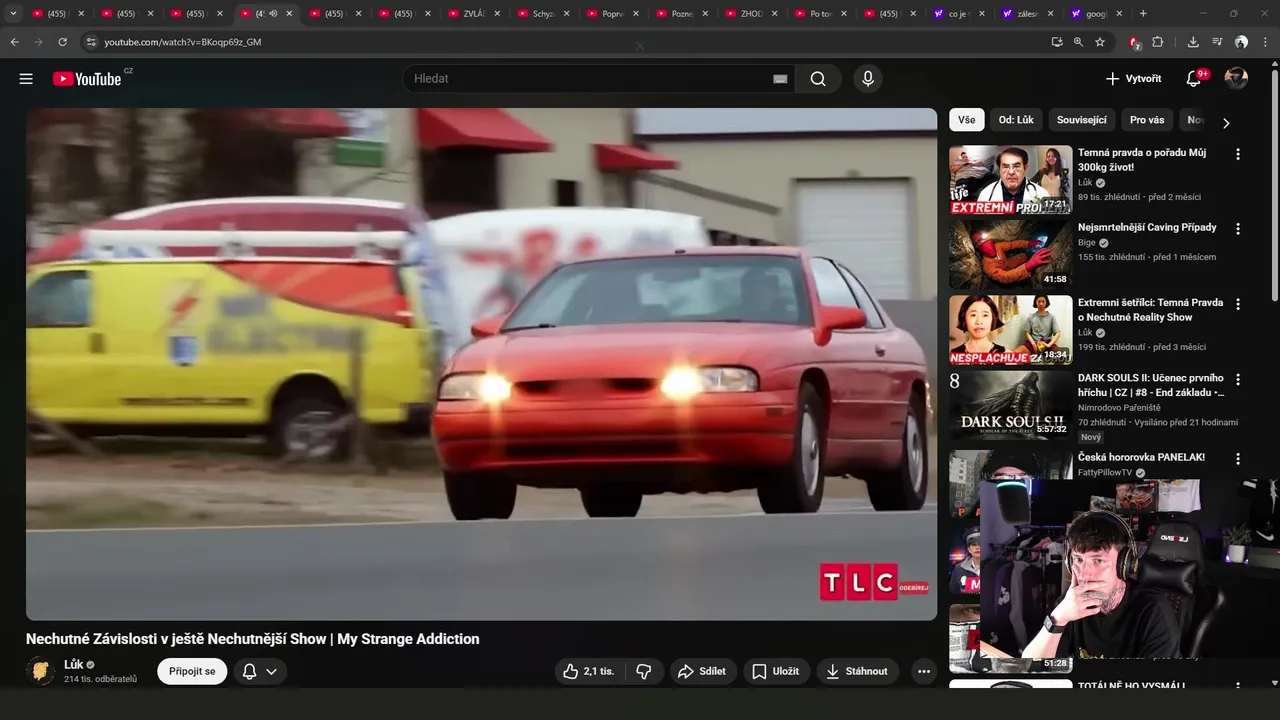Open Nejsmrtelnější Caving Případy thumbnail
Image resolution: width=1280 pixels, height=720 pixels.
[1010, 254]
